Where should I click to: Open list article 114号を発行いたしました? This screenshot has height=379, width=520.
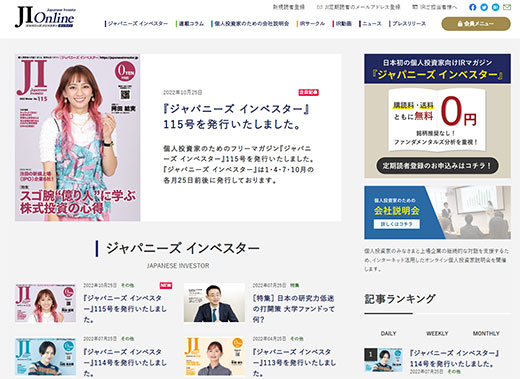125,362
